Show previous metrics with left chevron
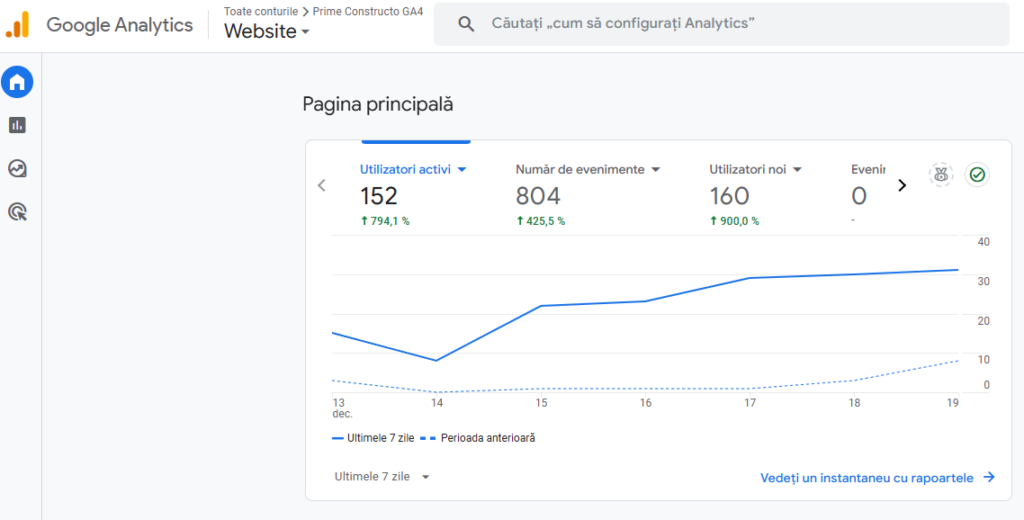The image size is (1024, 520). (321, 186)
